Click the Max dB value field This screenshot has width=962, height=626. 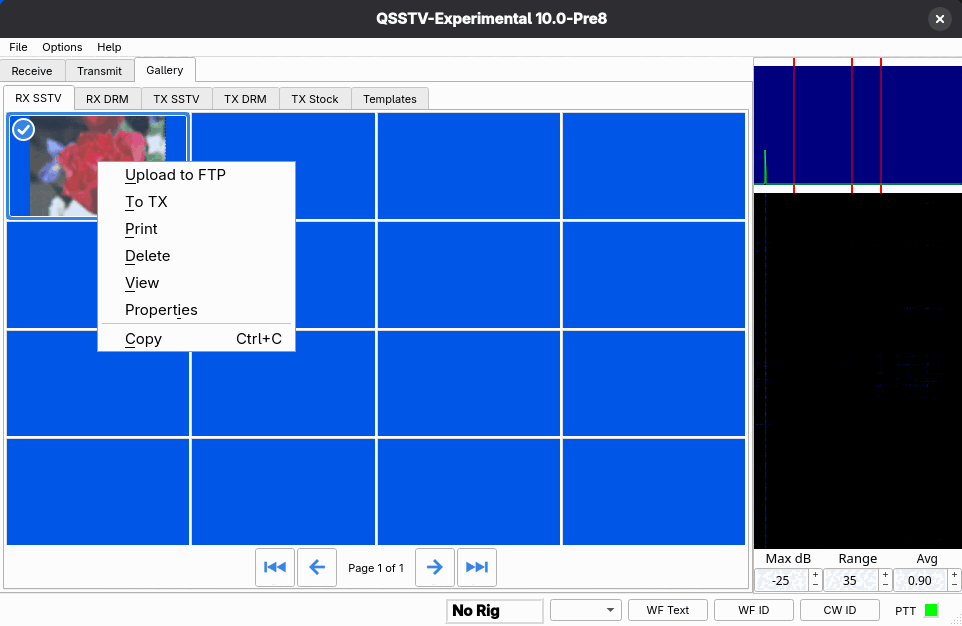782,580
